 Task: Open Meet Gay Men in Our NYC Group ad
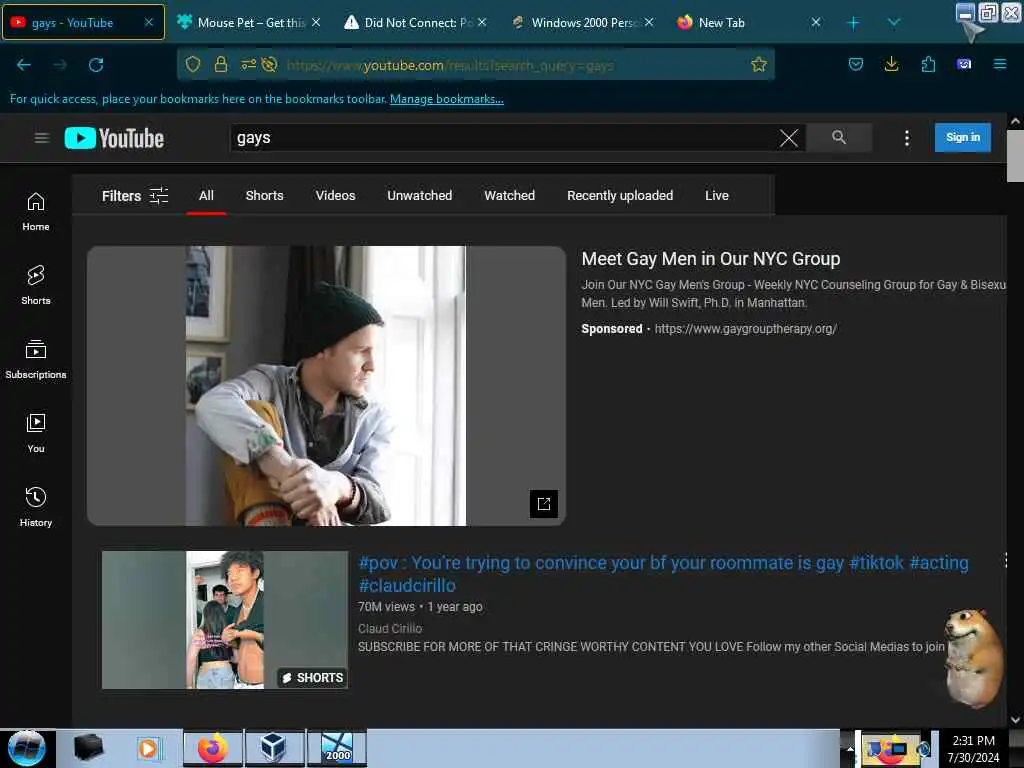[x=711, y=259]
